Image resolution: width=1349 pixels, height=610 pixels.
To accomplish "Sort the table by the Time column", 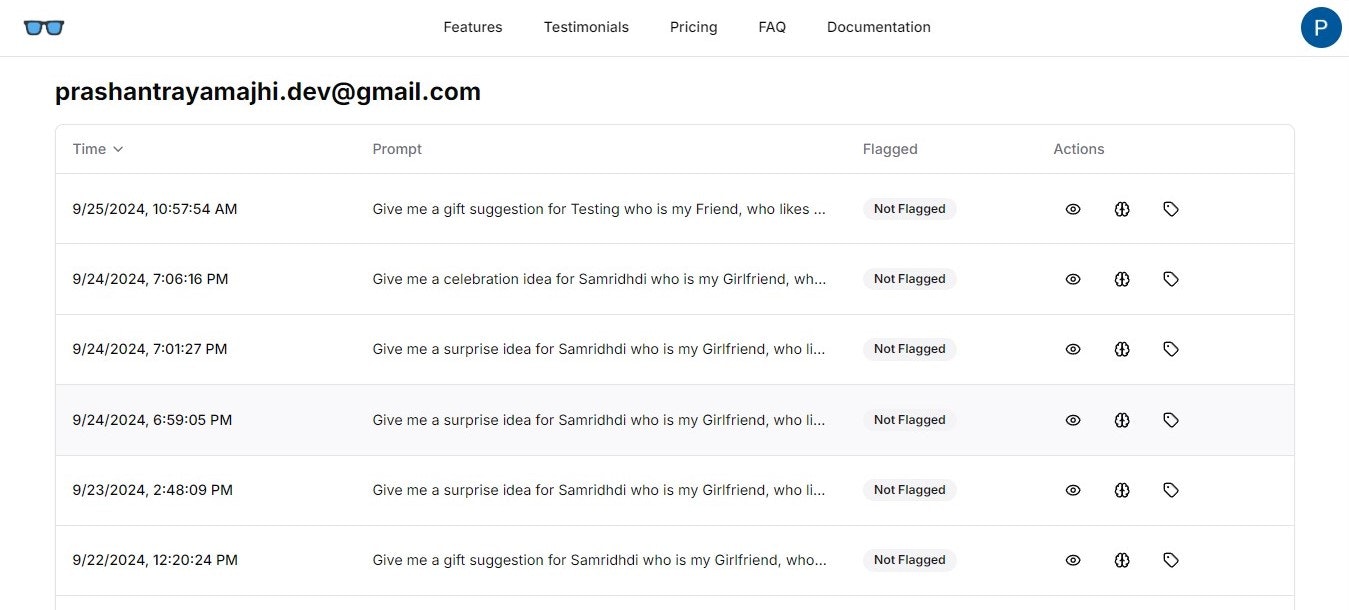I will pyautogui.click(x=98, y=149).
